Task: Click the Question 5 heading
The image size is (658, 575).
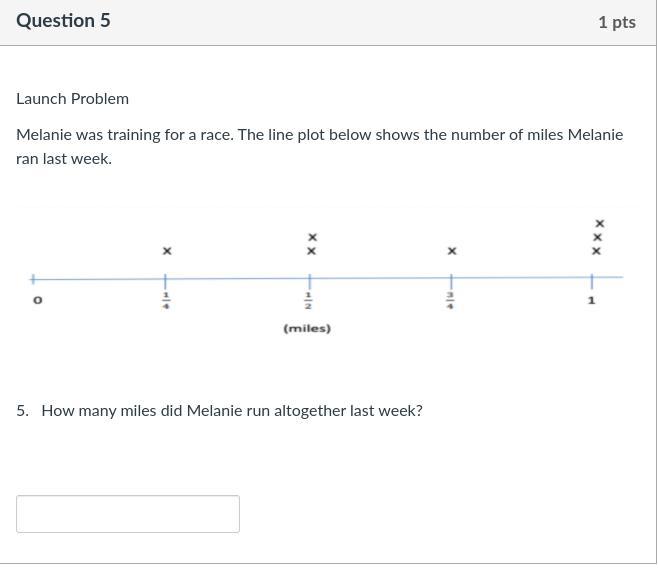Action: click(x=63, y=21)
